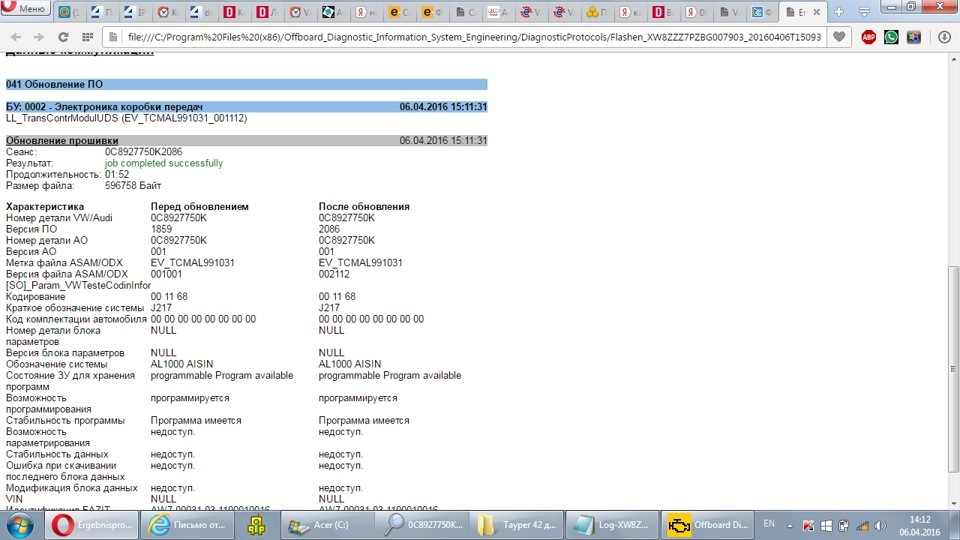The image size is (960, 540).
Task: Click the address bar file URL
Action: pyautogui.click(x=474, y=37)
